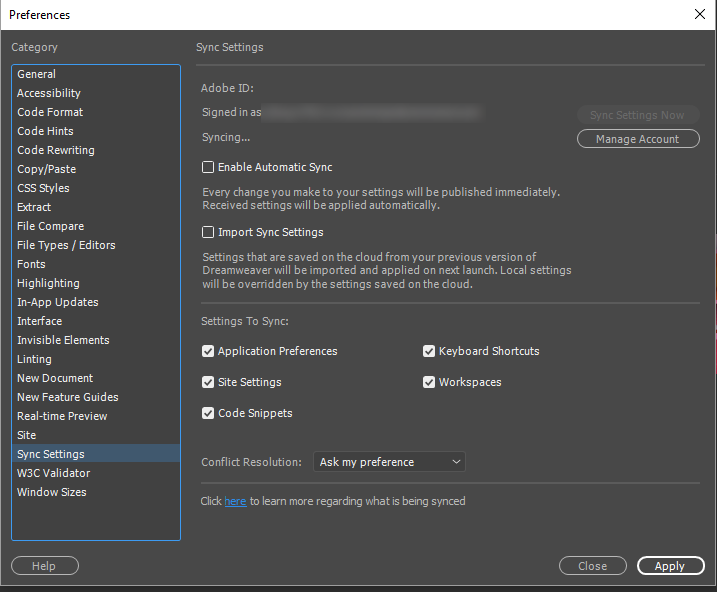Uncheck Keyboard Shortcuts sync option

click(x=429, y=352)
